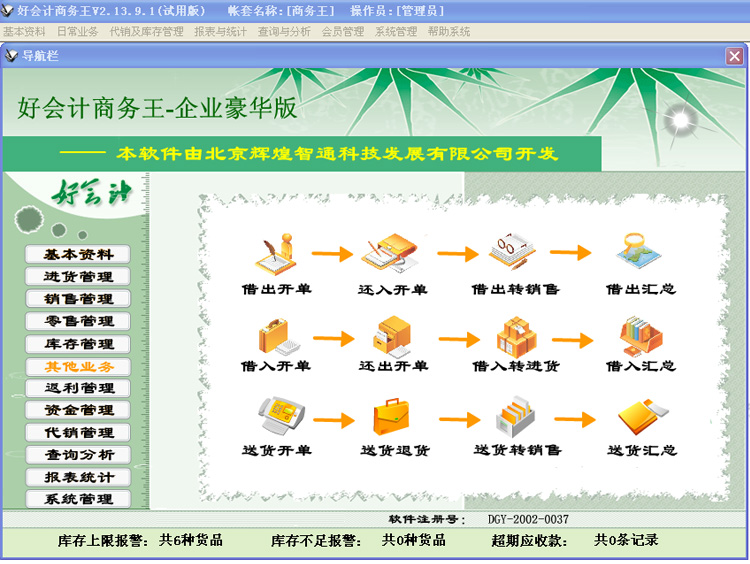Open the 基本资料 menu

coord(24,32)
